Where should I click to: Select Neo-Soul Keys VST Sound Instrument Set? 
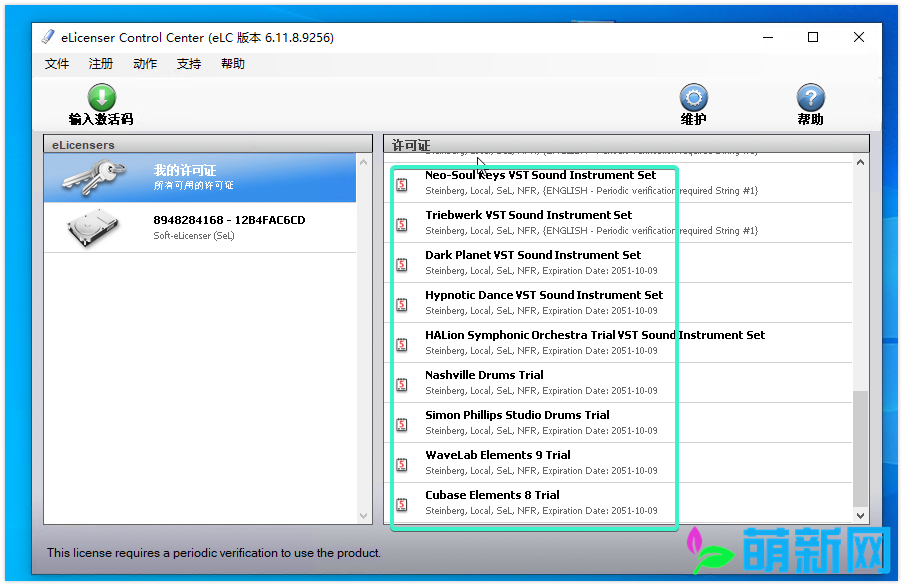coord(619,182)
